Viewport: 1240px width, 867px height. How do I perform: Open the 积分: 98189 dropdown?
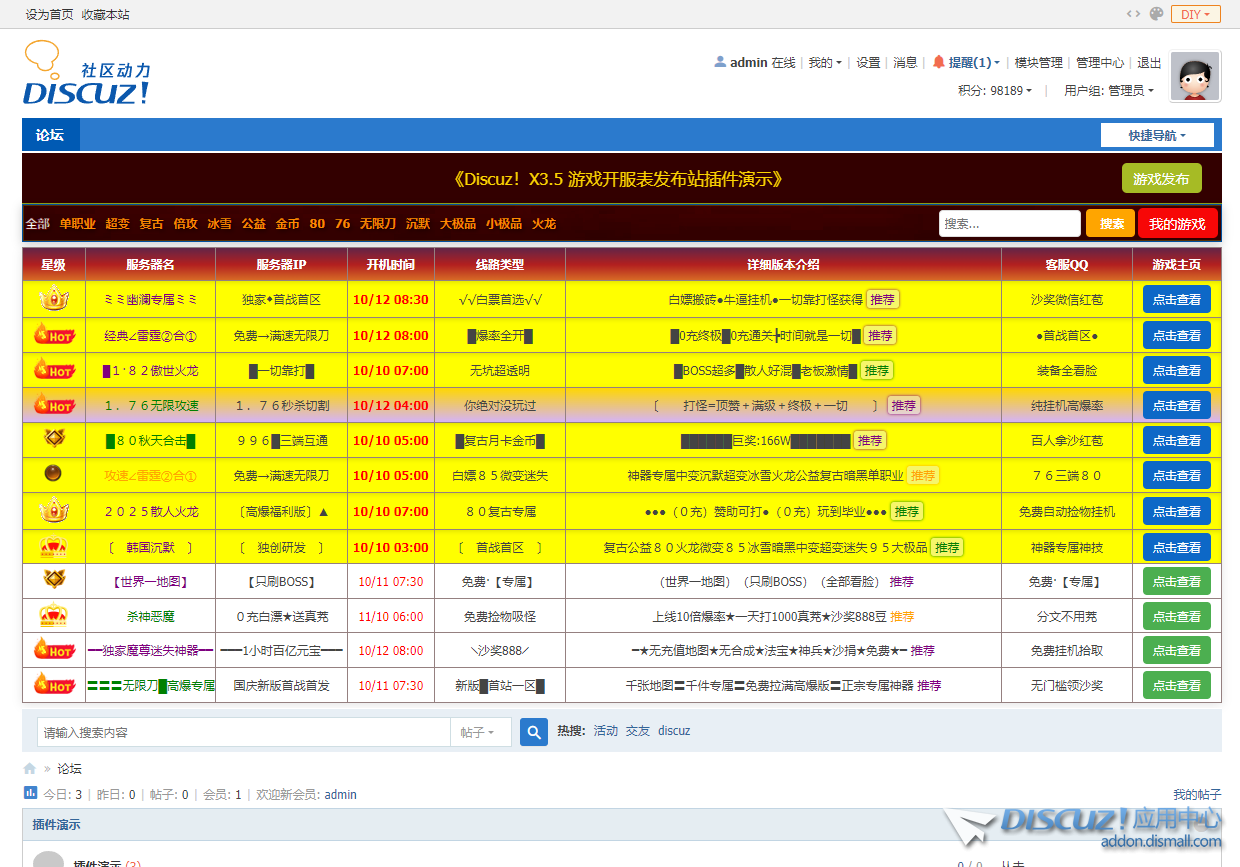(995, 90)
